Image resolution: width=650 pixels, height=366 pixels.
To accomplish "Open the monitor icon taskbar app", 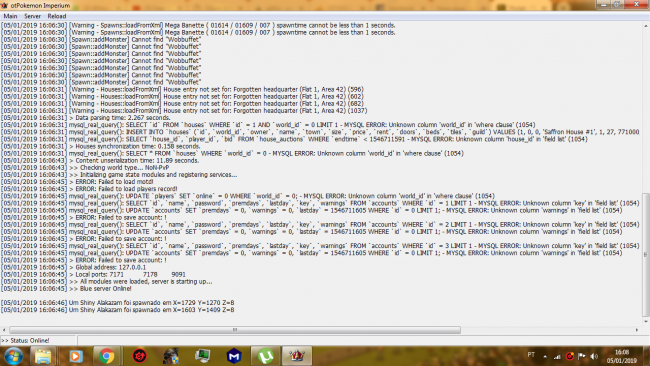I will (203, 356).
